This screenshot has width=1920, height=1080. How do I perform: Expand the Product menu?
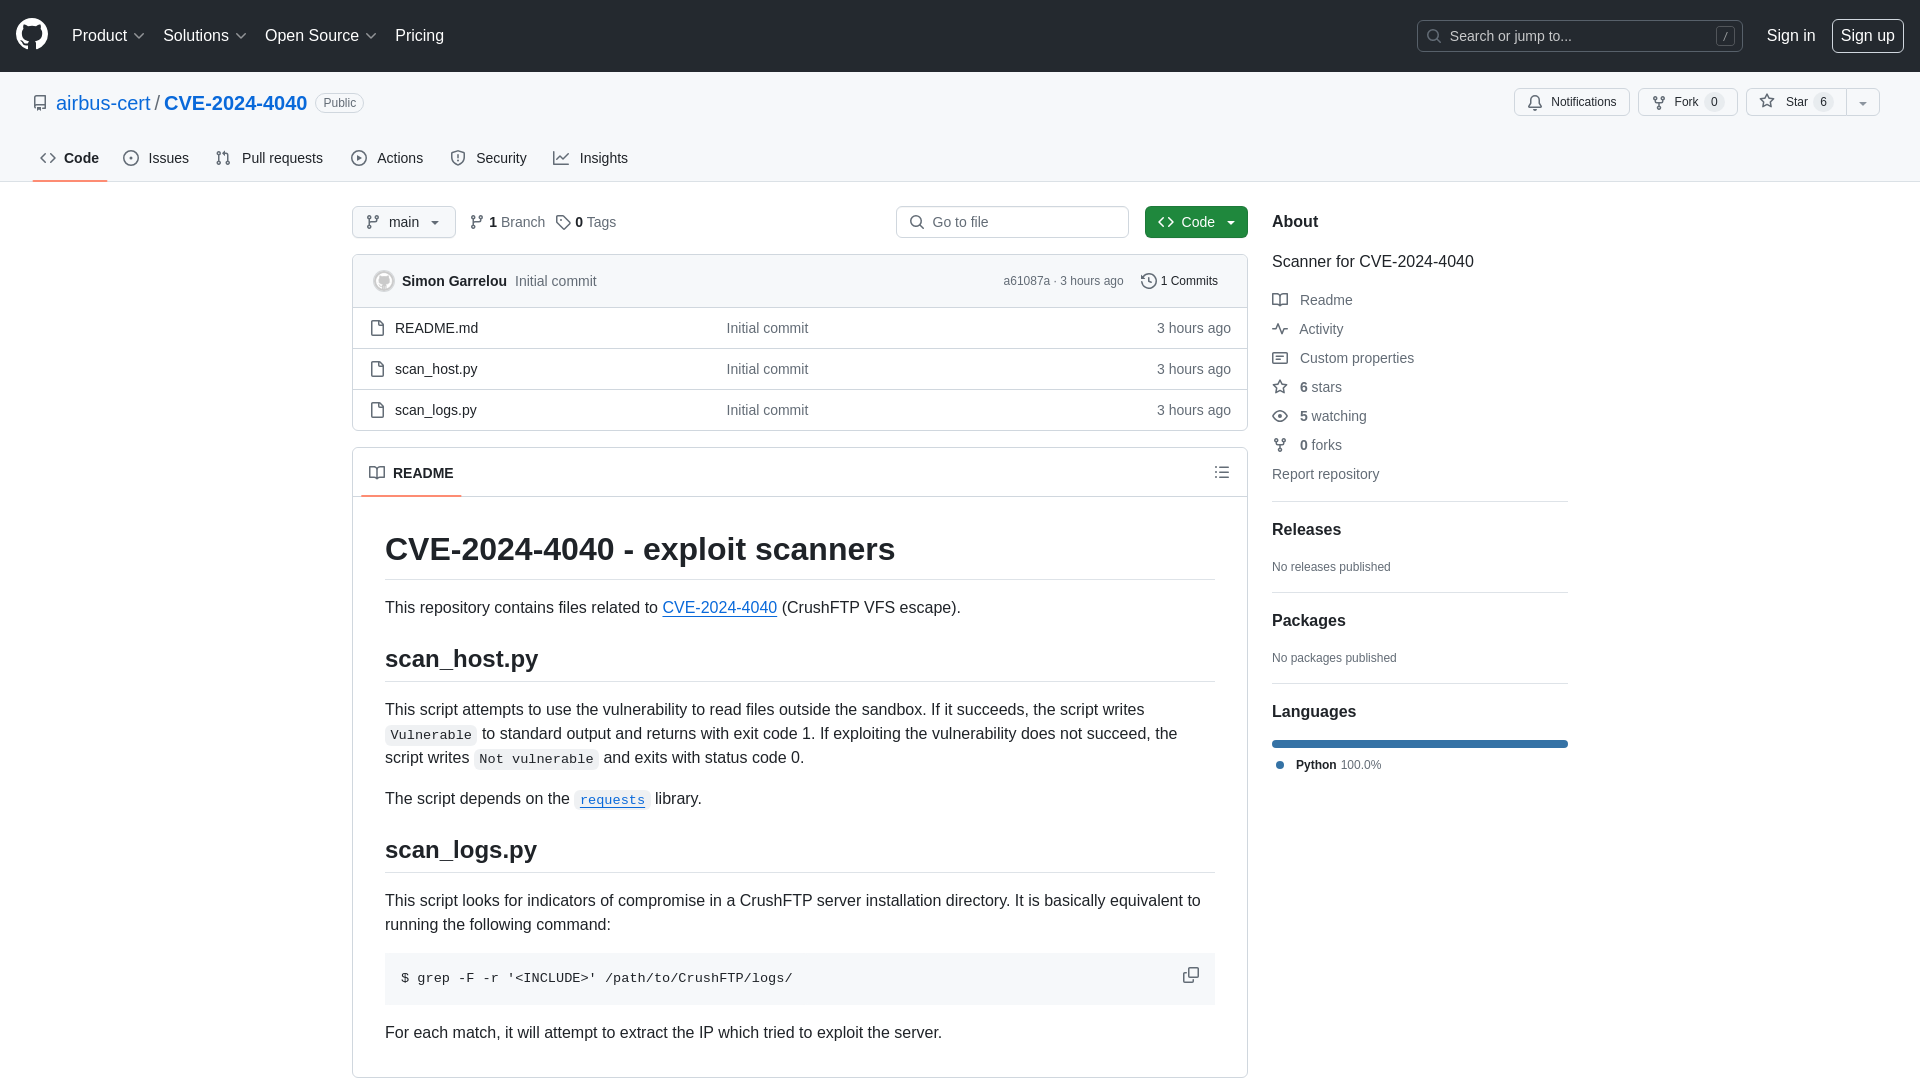tap(108, 36)
